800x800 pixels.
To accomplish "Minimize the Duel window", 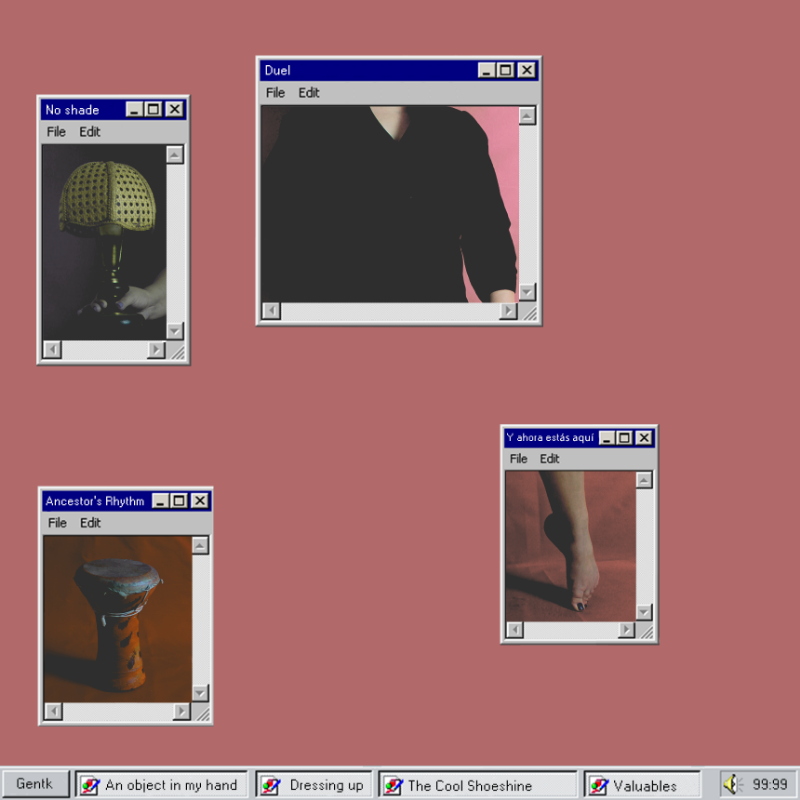I will [487, 70].
